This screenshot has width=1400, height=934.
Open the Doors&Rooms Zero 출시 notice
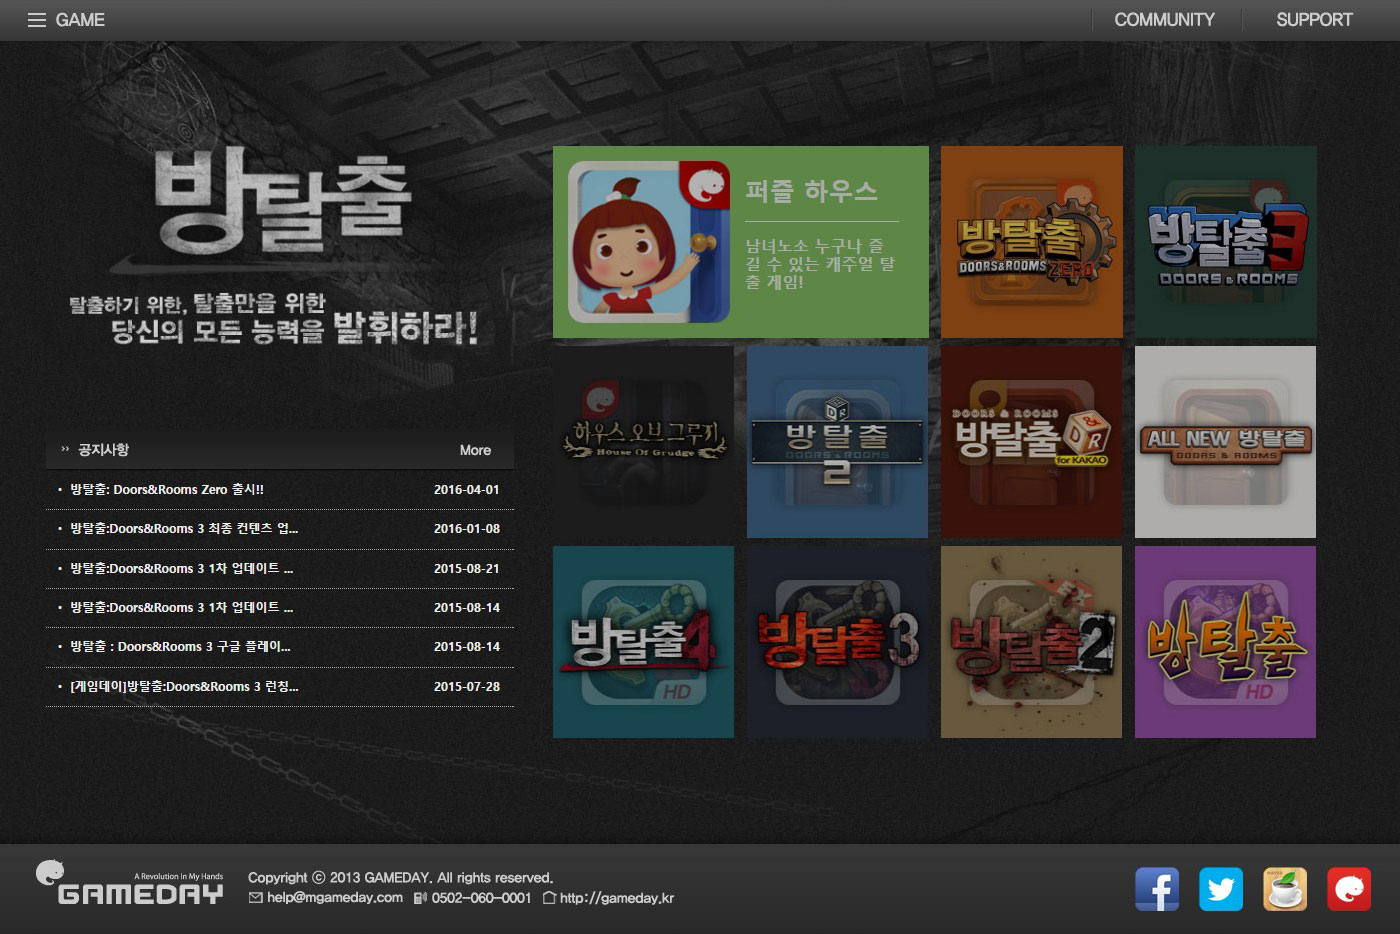(280, 490)
